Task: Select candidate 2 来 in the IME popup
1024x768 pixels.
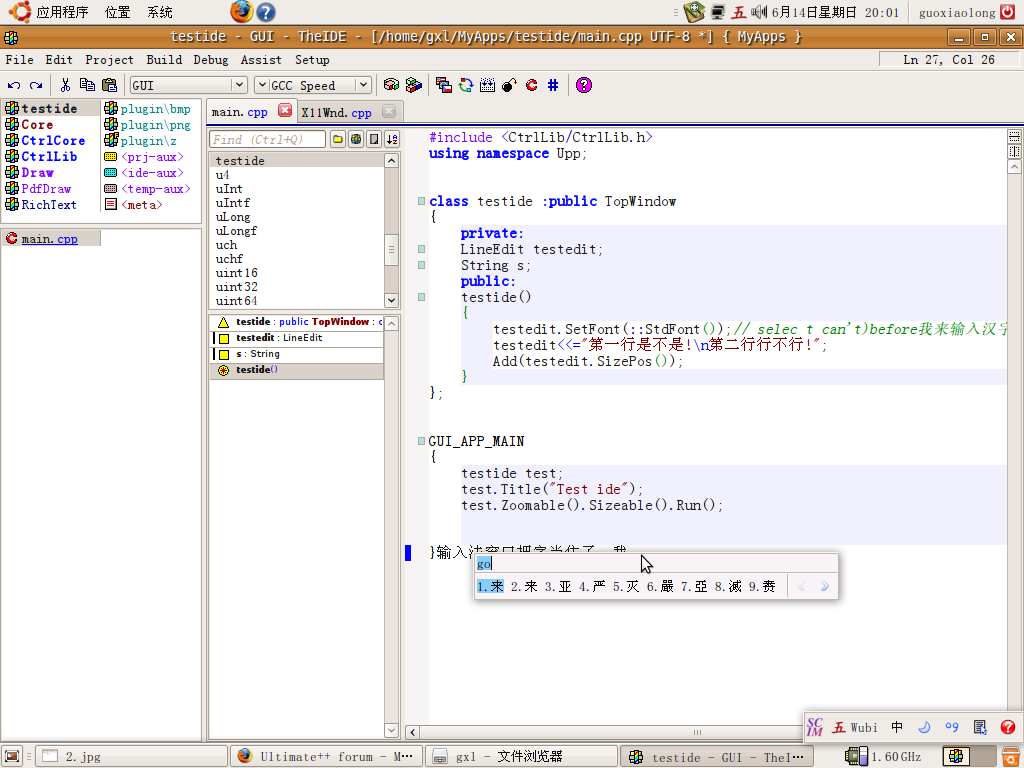Action: [x=524, y=587]
